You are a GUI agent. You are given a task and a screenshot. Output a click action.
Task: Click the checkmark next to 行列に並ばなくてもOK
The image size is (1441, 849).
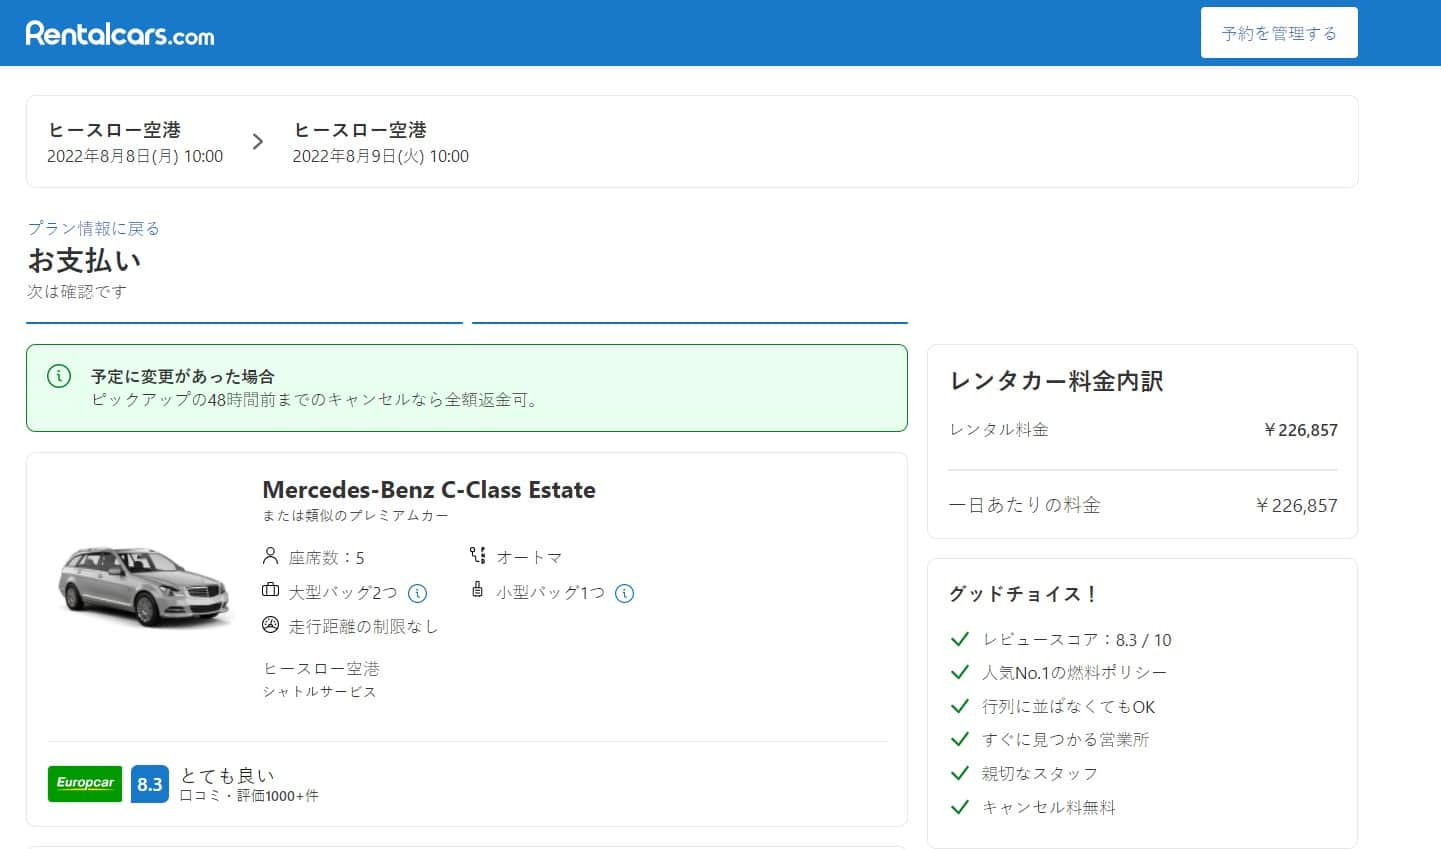[960, 706]
